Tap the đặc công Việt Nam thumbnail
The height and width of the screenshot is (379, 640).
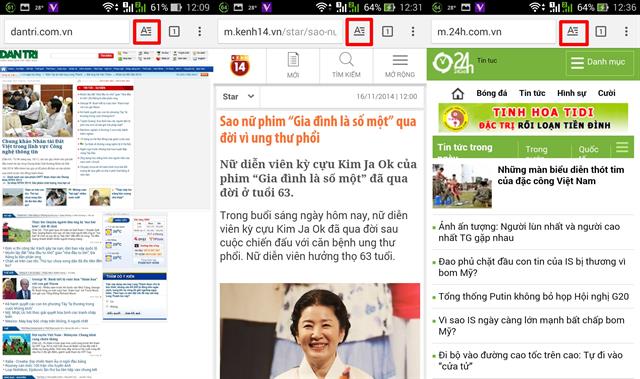[462, 186]
